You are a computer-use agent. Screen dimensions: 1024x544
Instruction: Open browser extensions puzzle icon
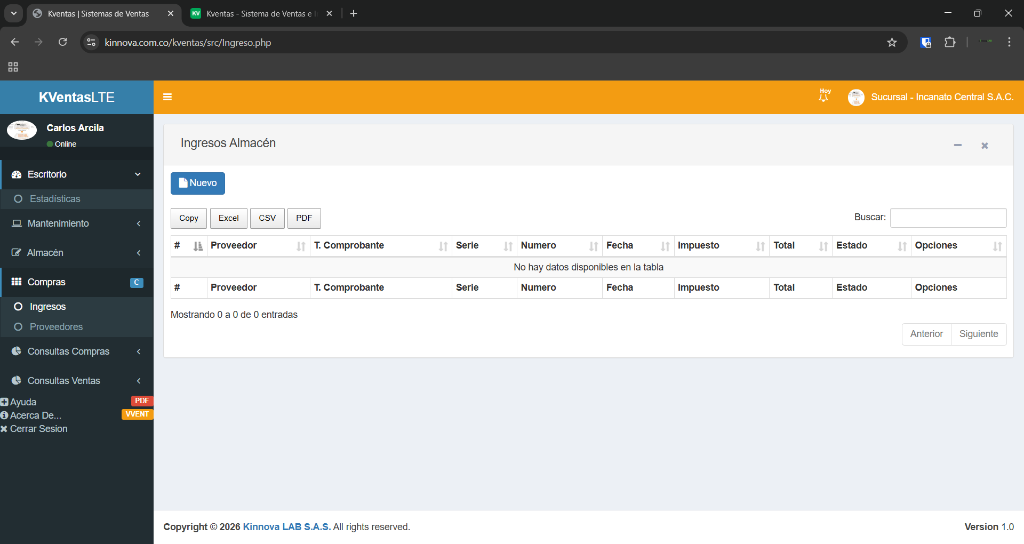click(950, 42)
